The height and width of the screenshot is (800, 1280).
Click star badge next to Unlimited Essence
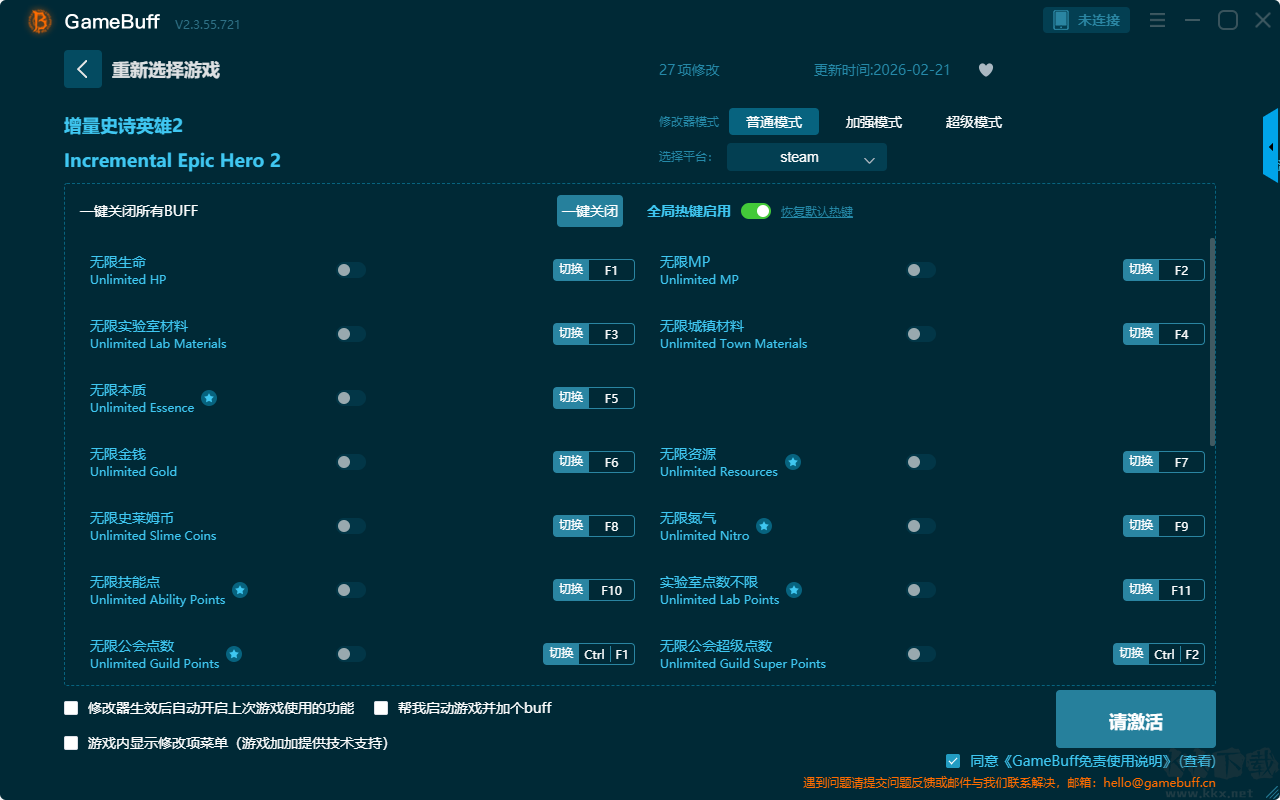coord(209,398)
